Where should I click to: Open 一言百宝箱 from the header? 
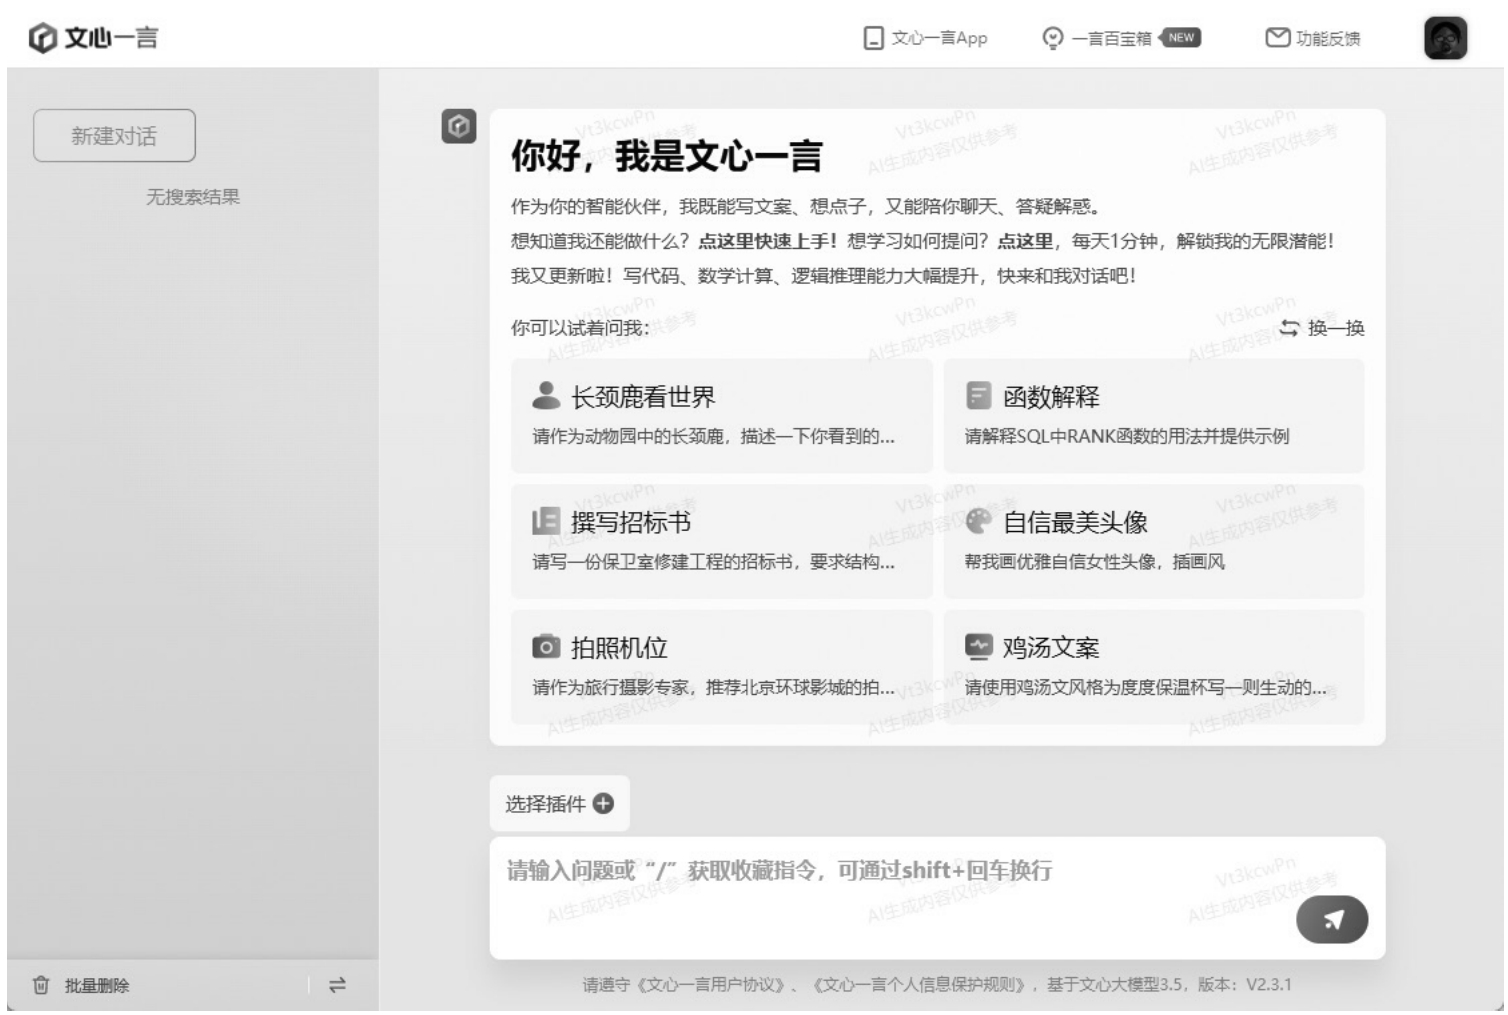1111,38
